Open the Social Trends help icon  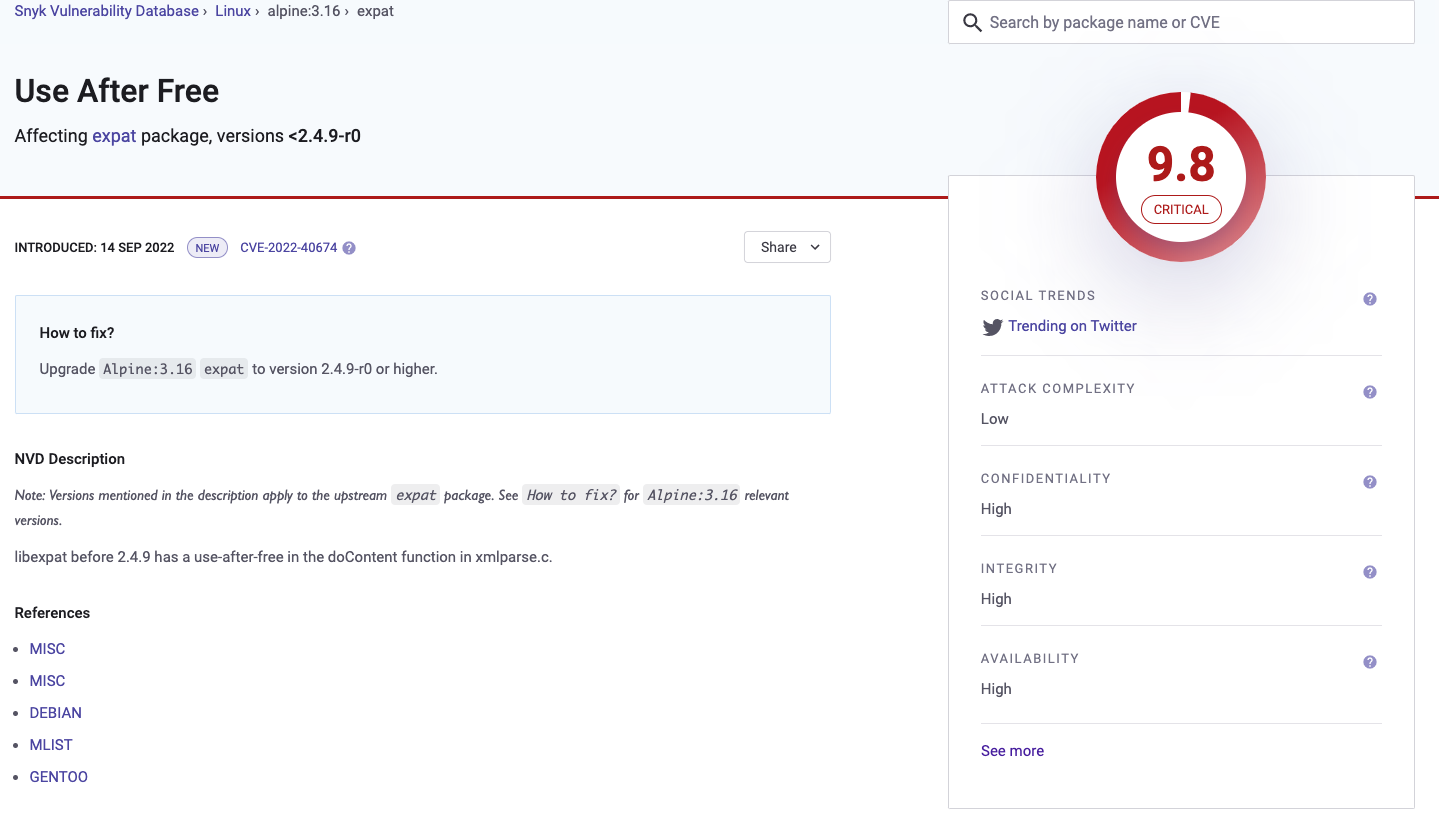1369,298
